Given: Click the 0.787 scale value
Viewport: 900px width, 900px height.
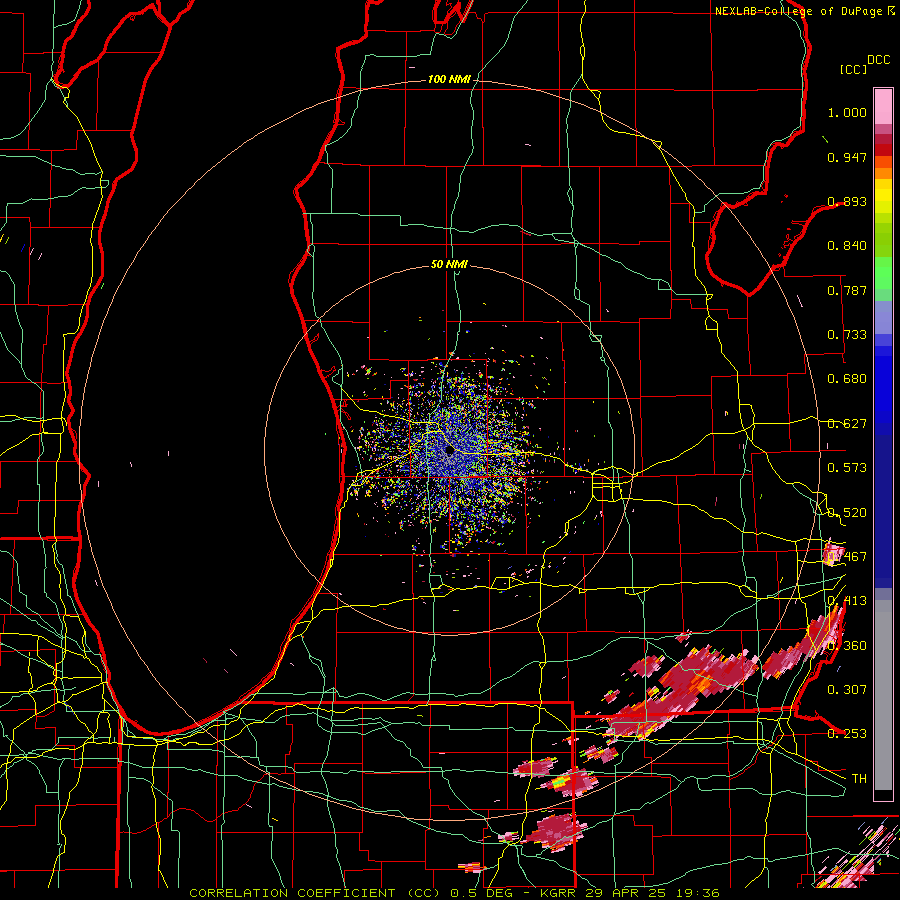Looking at the screenshot, I should point(847,290).
